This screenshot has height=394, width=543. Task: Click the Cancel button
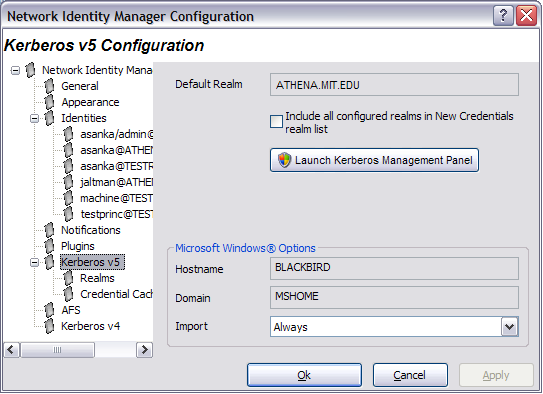(x=410, y=375)
